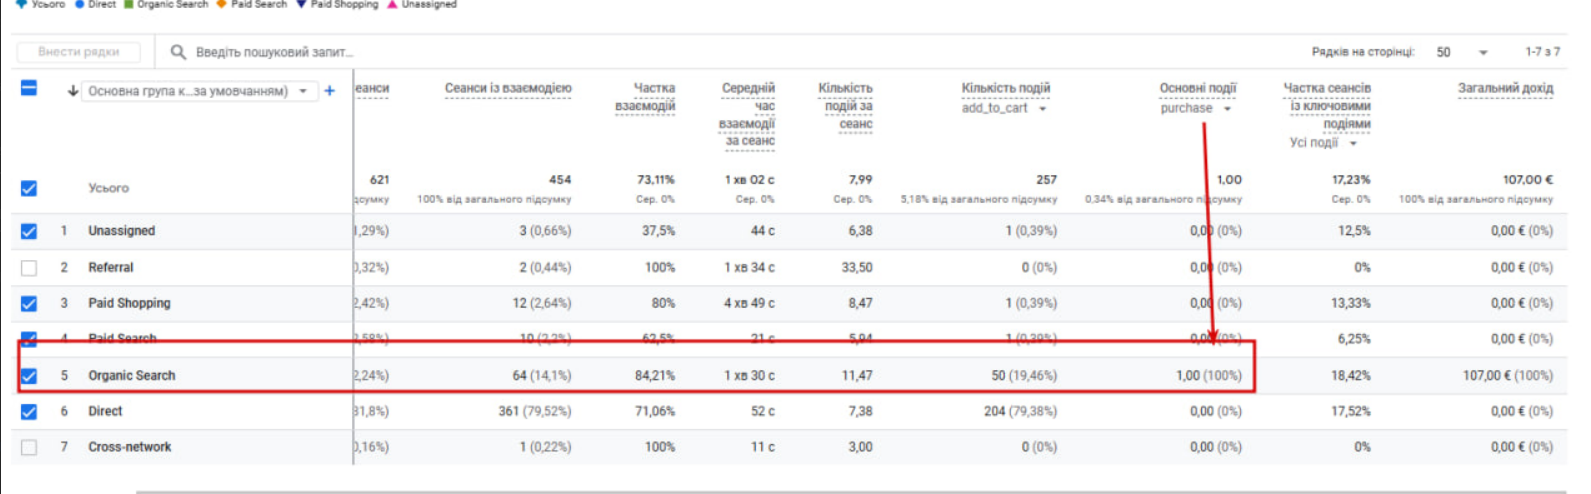Click the Внести рядки button
The image size is (1591, 494).
pos(78,52)
